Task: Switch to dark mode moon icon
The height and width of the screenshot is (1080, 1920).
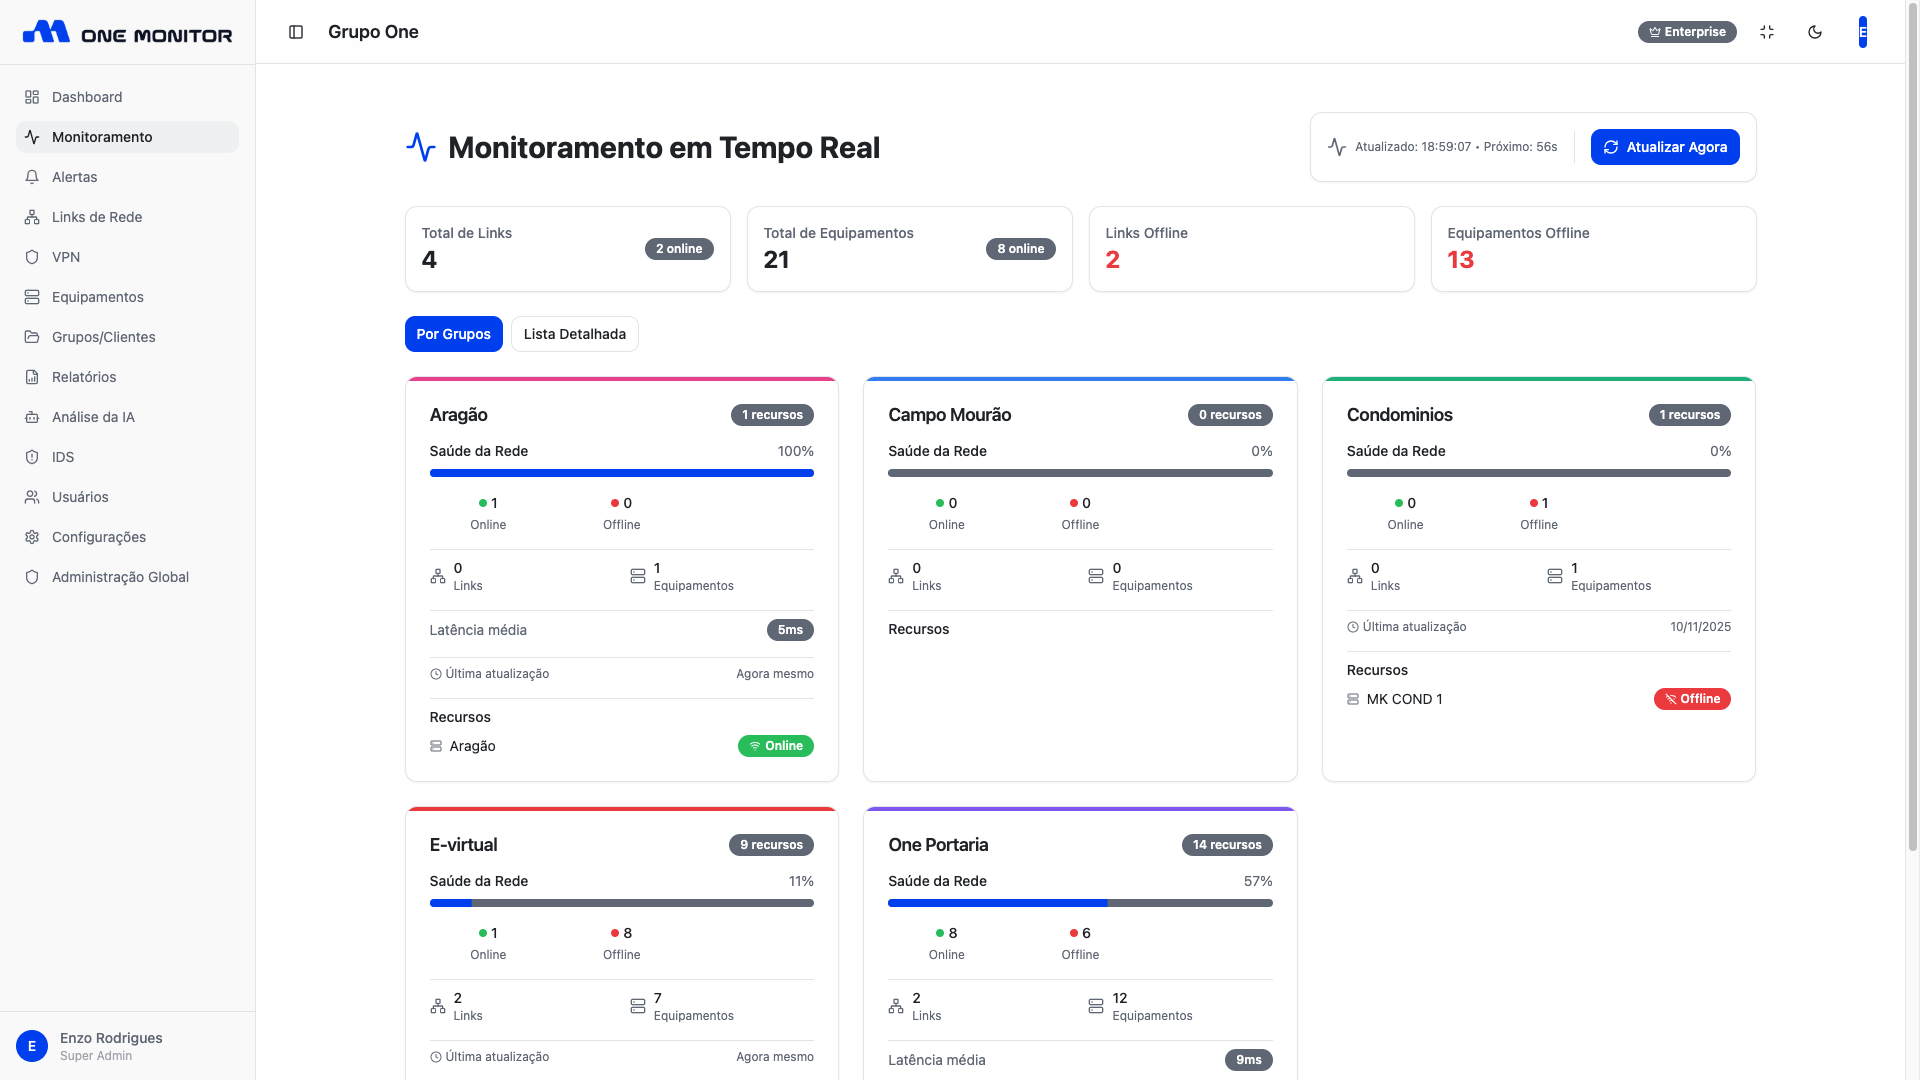Action: 1815,32
